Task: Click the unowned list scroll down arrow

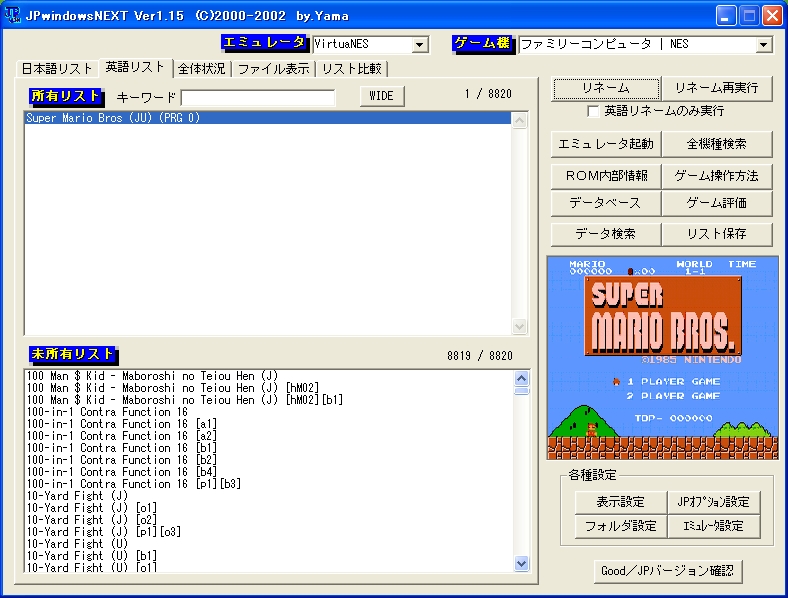Action: click(522, 564)
